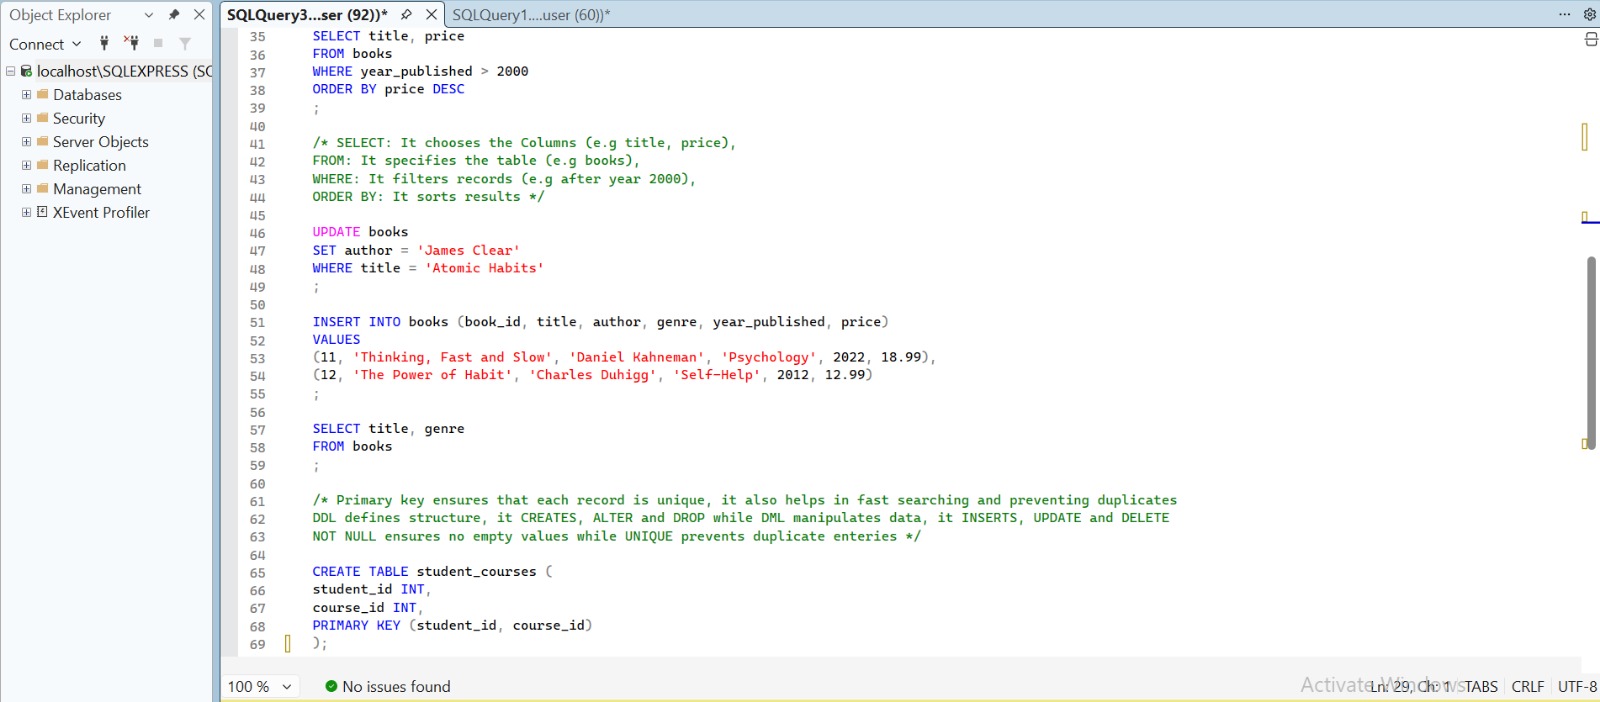Expand the Management folder node
Image resolution: width=1600 pixels, height=702 pixels.
26,189
